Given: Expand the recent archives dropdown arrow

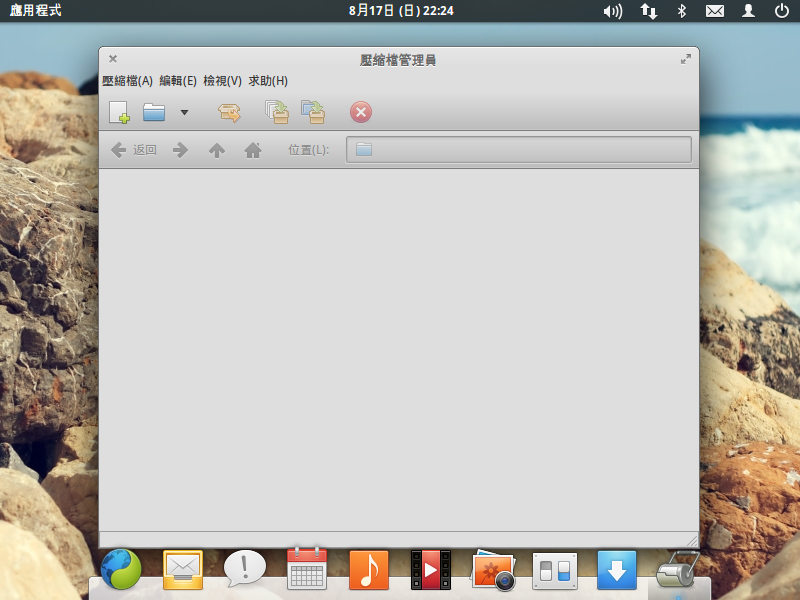Looking at the screenshot, I should pos(184,112).
